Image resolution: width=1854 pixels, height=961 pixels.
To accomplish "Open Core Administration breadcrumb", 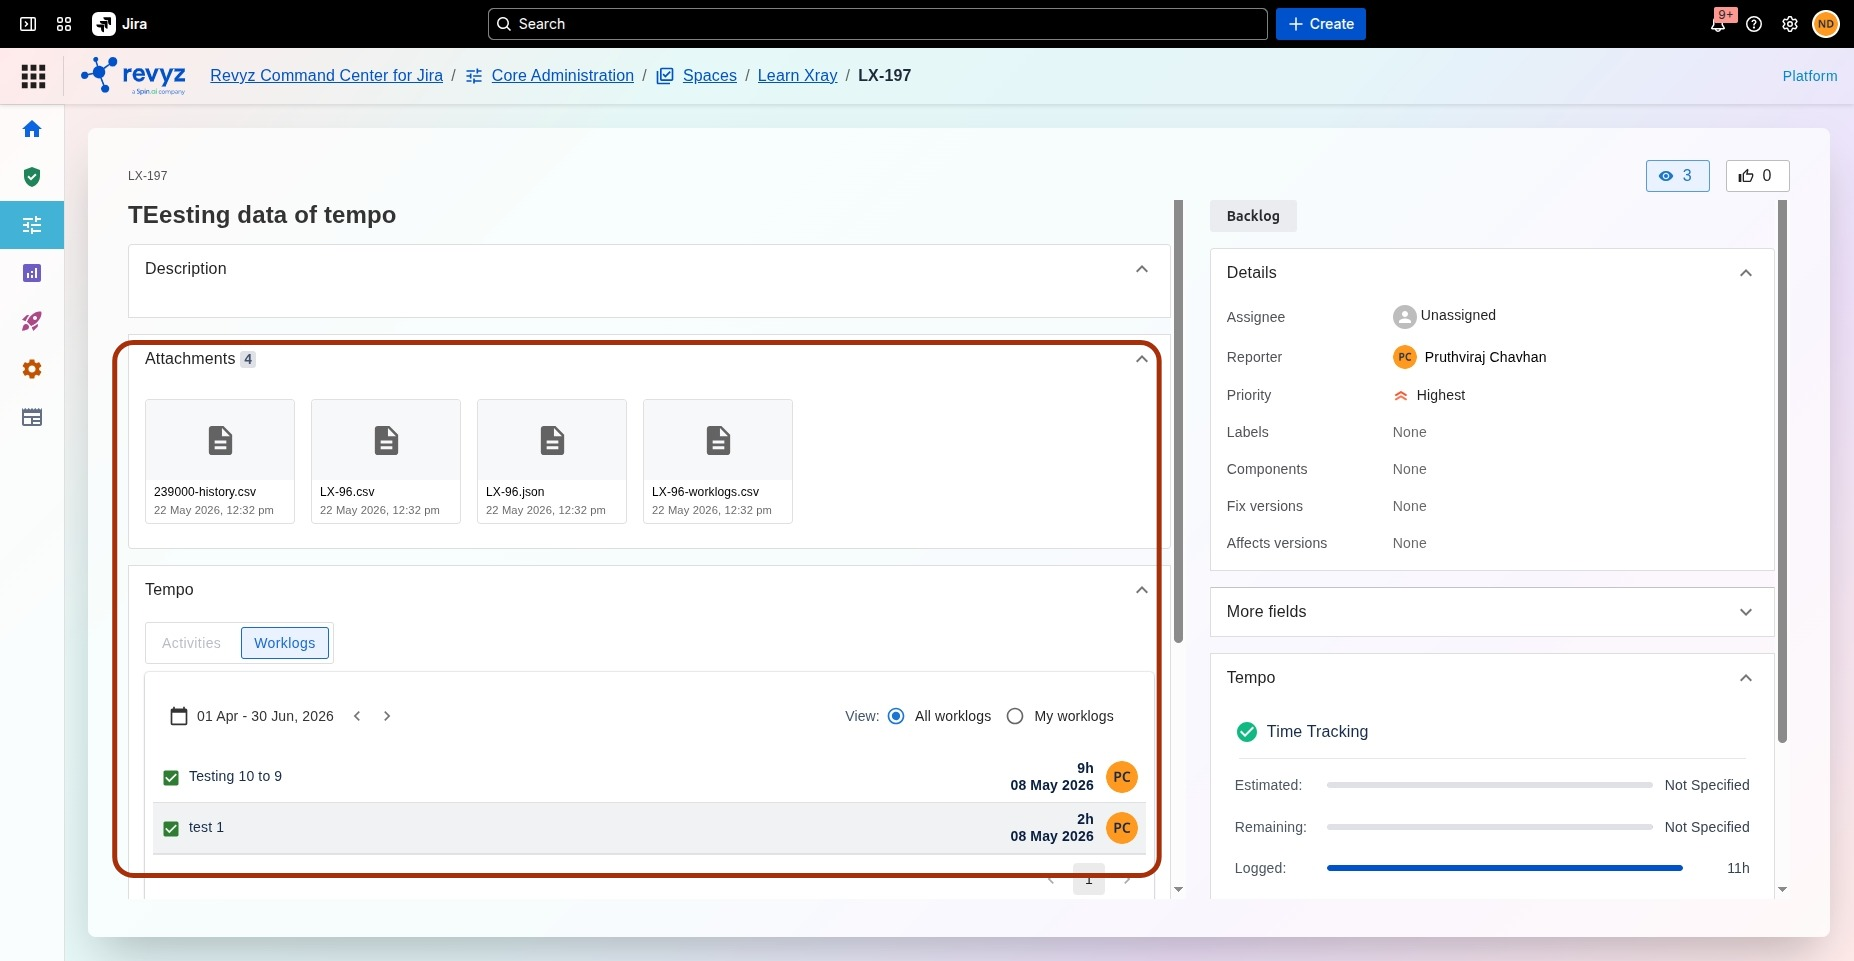I will (x=563, y=76).
